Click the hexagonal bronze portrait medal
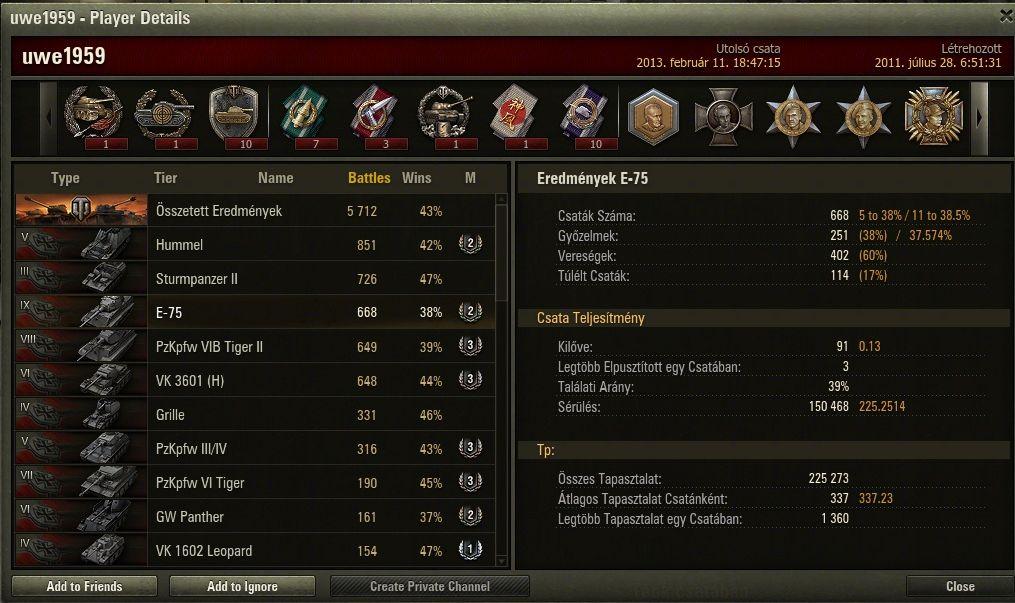 tap(653, 117)
